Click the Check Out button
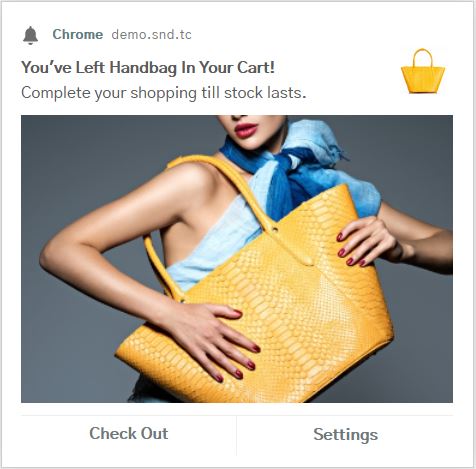 point(129,434)
